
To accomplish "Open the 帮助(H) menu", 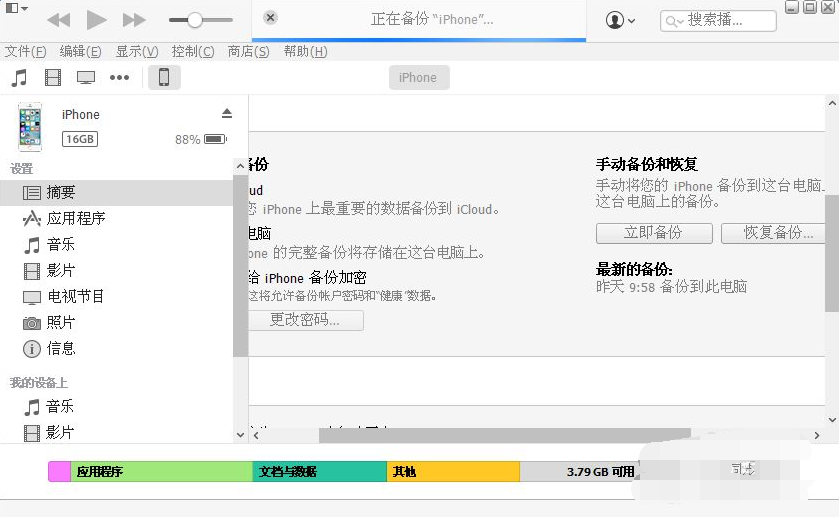I will 305,51.
